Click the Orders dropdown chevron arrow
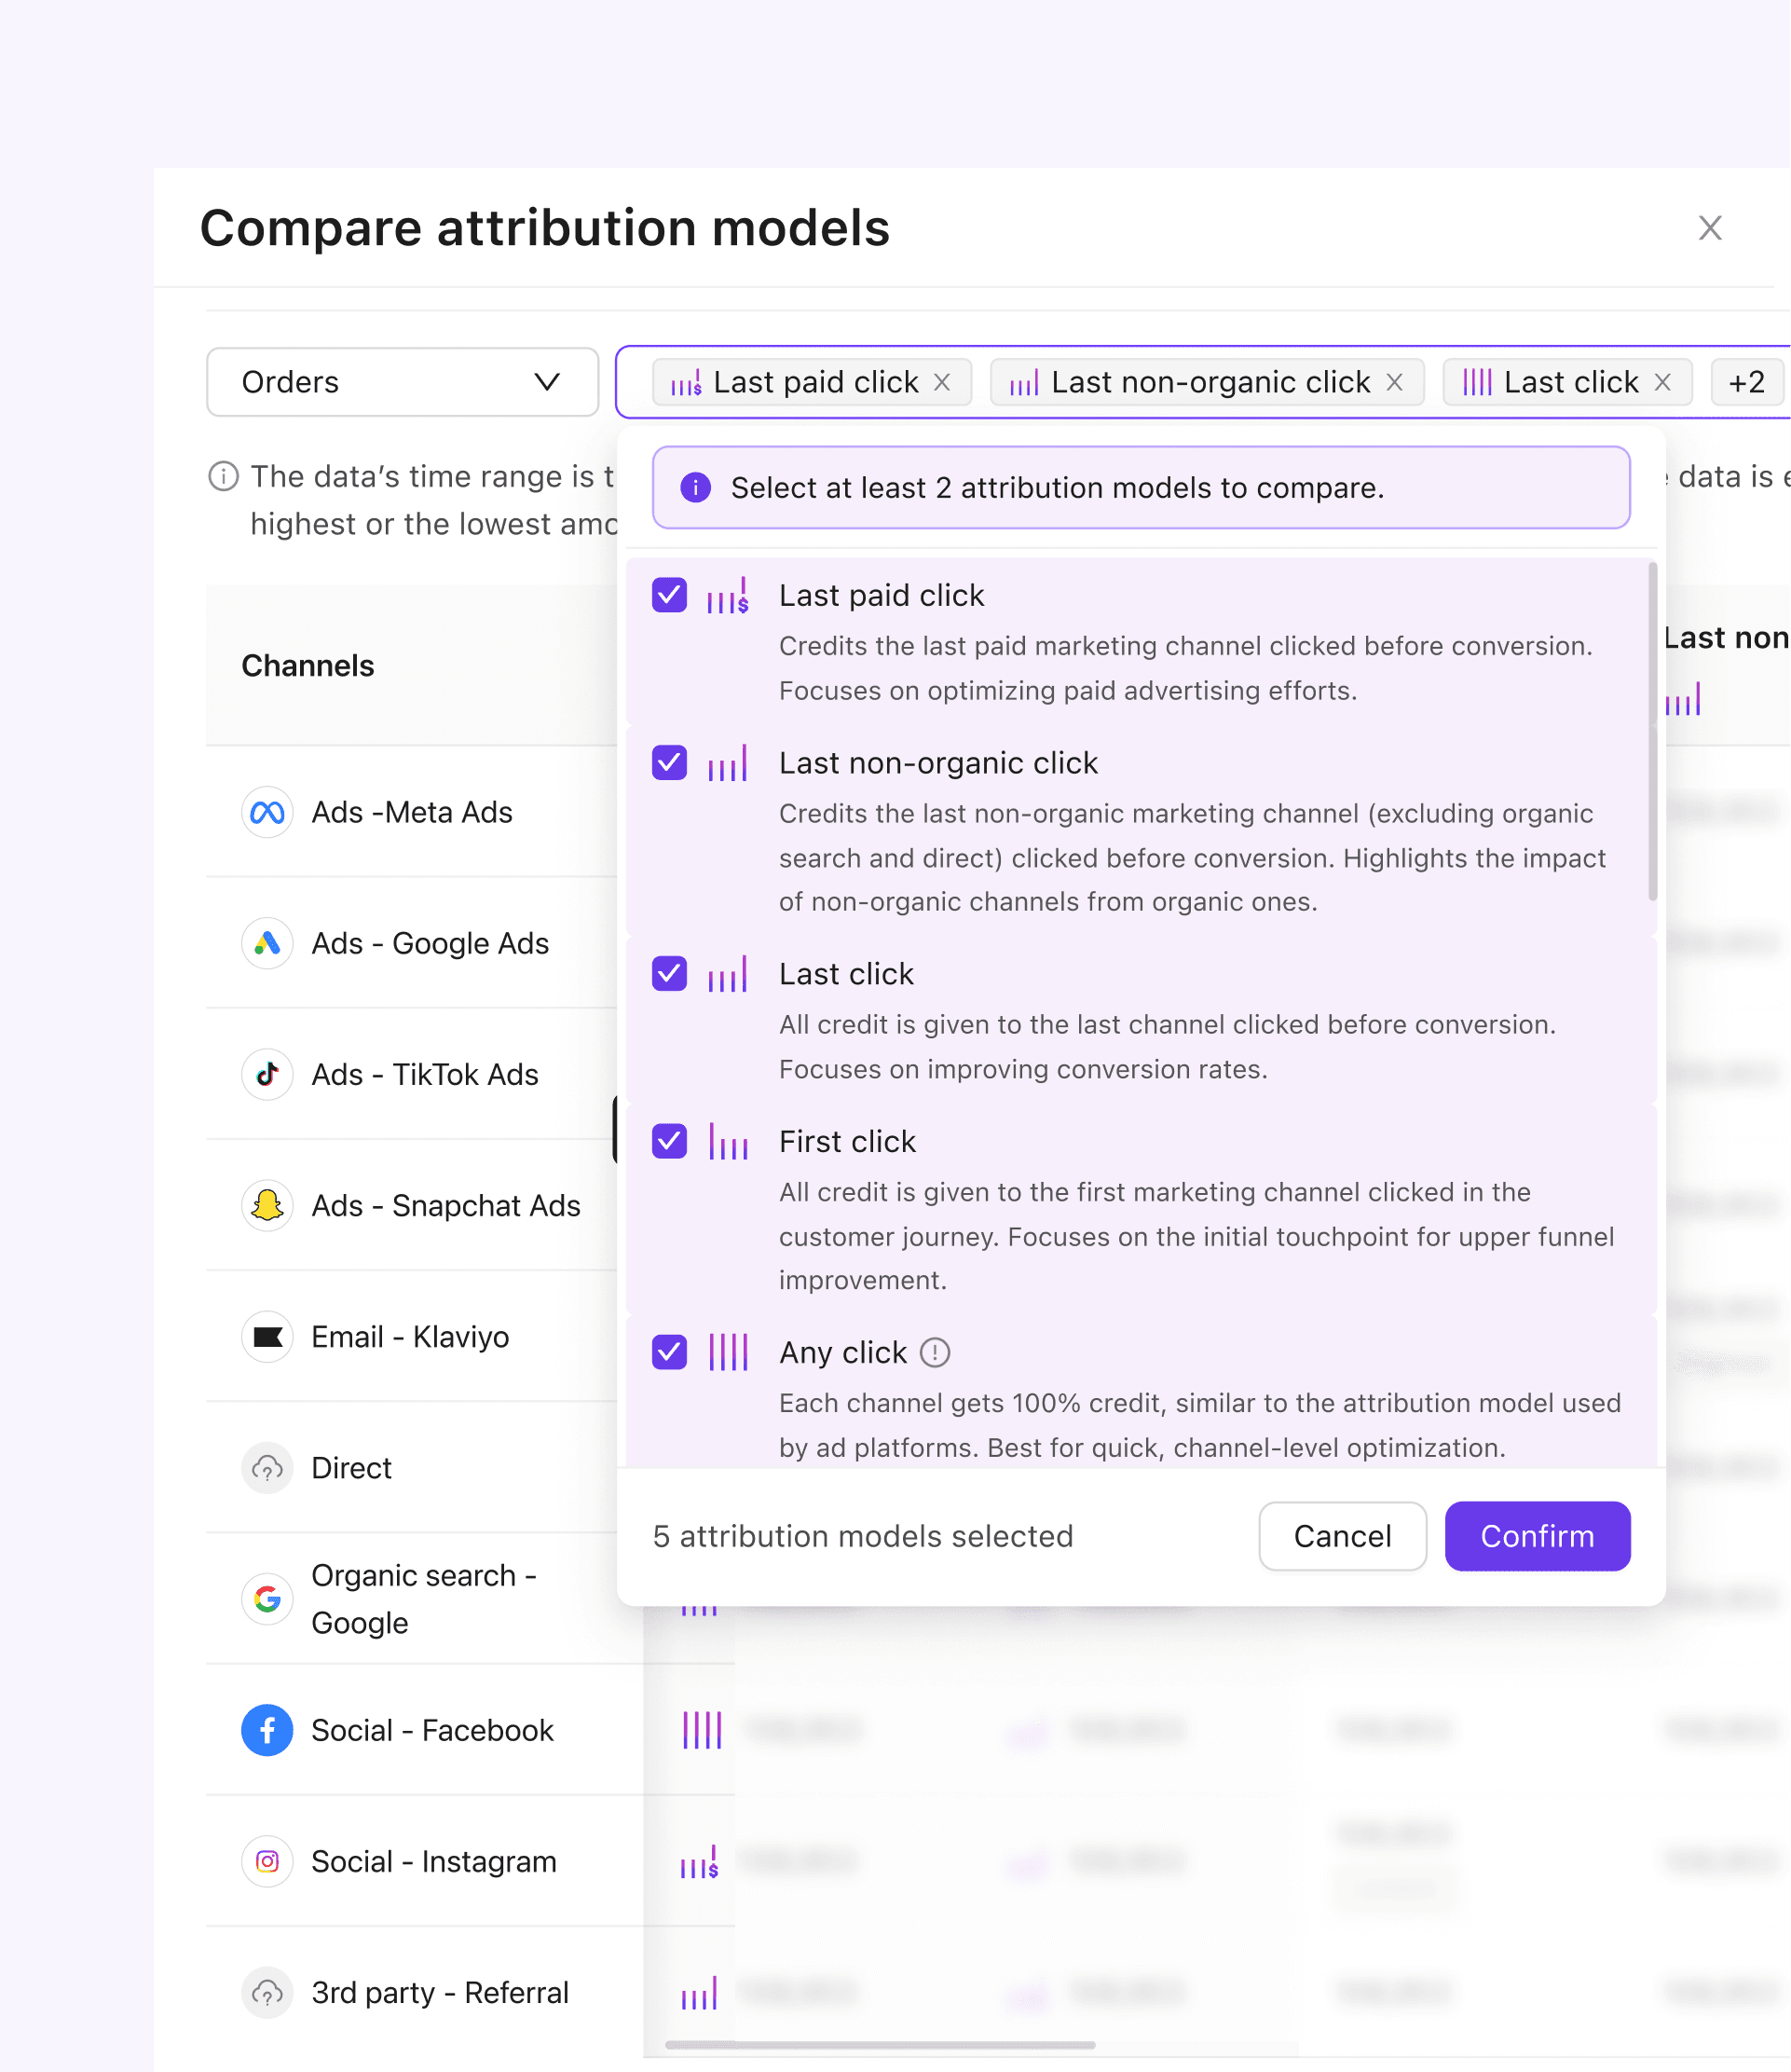Screen dimensions: 1791x2072 [546, 382]
